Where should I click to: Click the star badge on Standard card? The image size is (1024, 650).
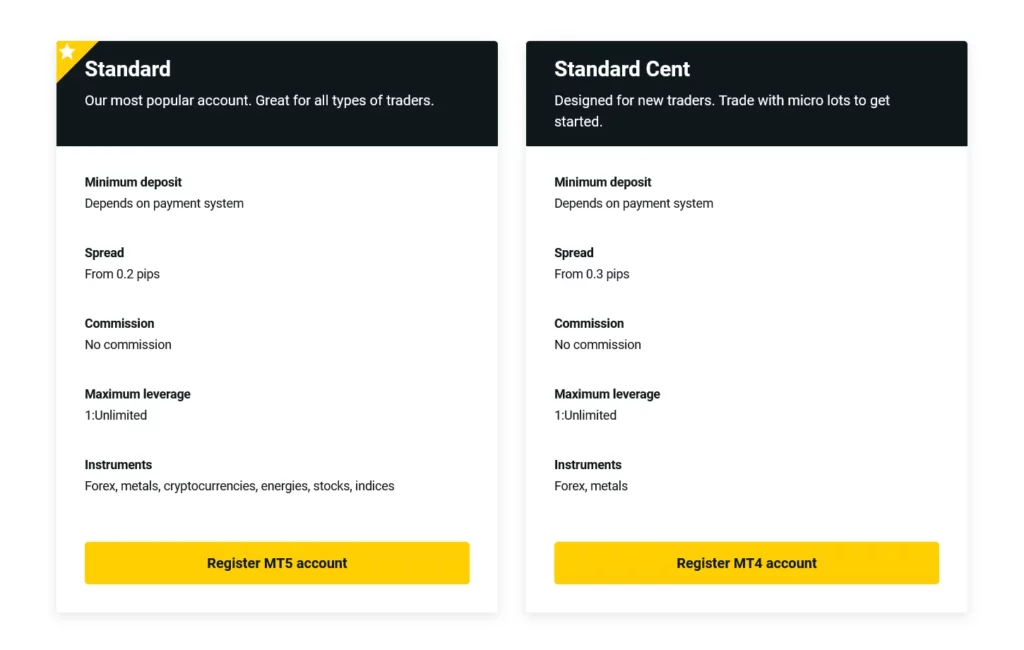(67, 52)
